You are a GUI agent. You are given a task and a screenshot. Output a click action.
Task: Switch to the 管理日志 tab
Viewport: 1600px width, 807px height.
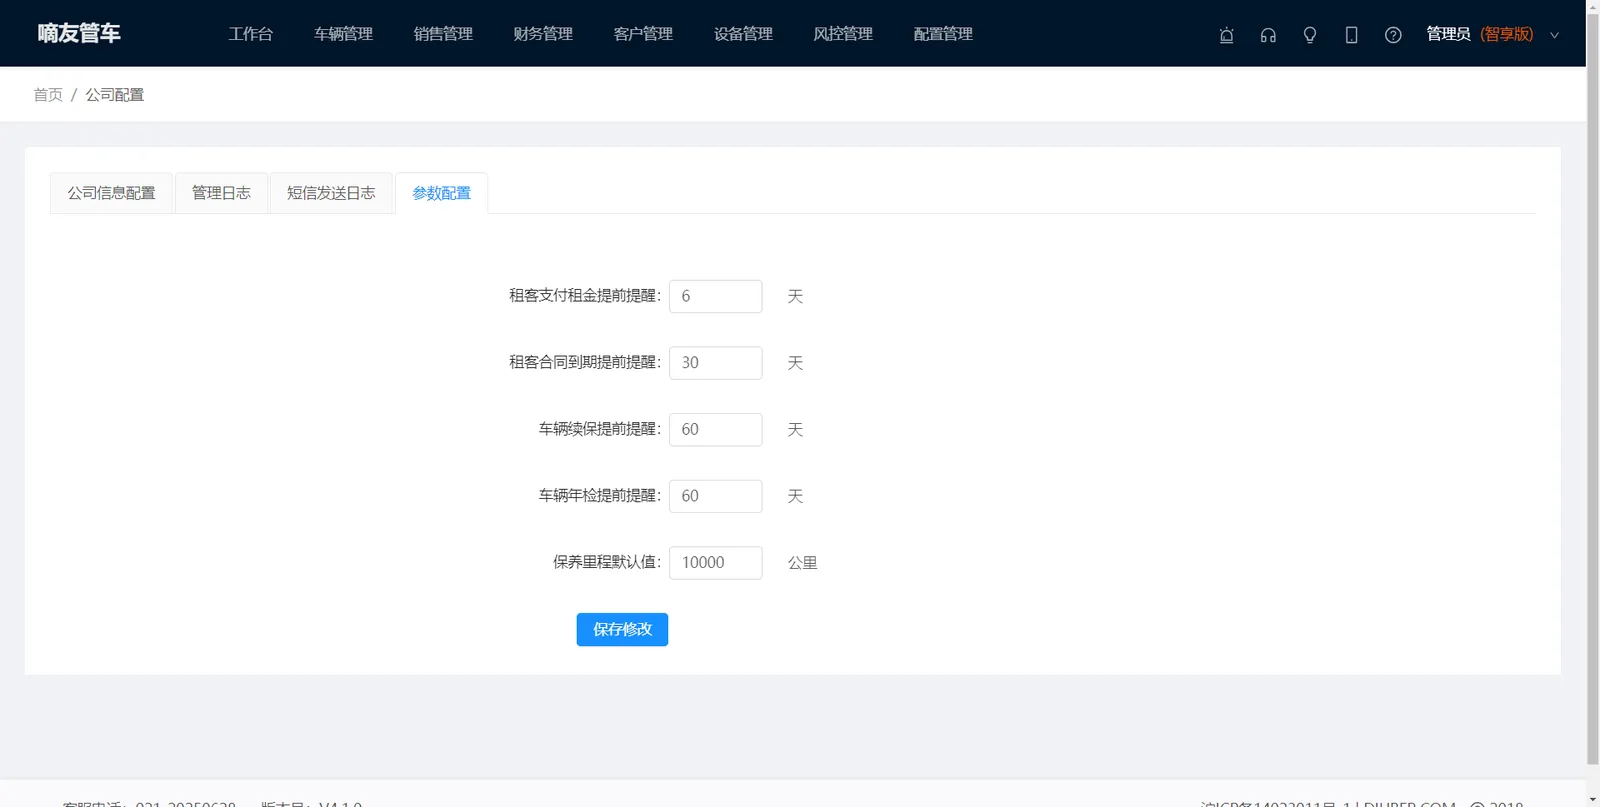[x=221, y=193]
